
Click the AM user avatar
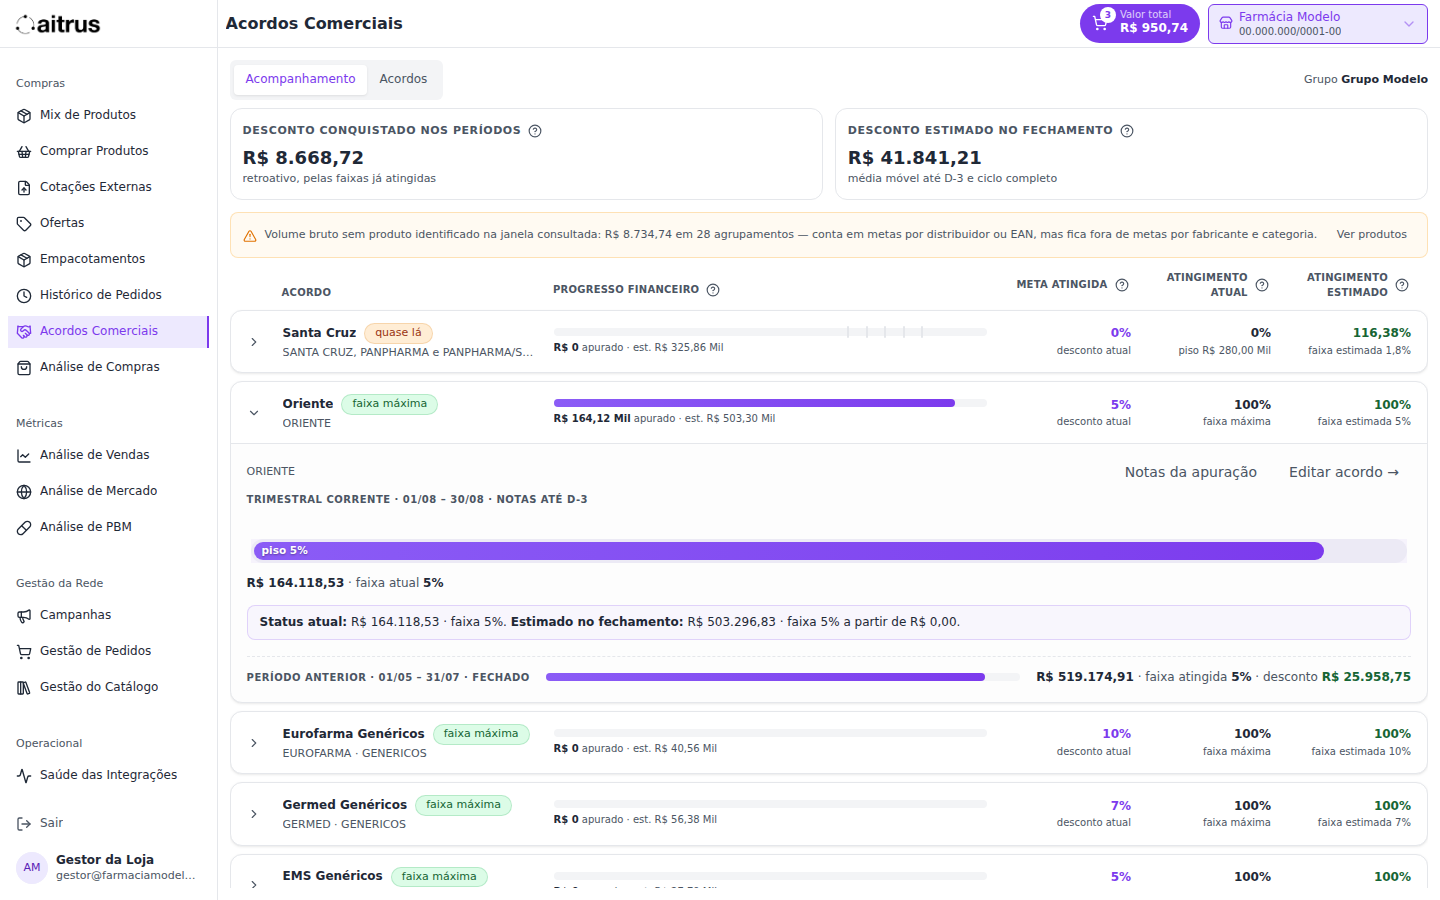point(32,868)
